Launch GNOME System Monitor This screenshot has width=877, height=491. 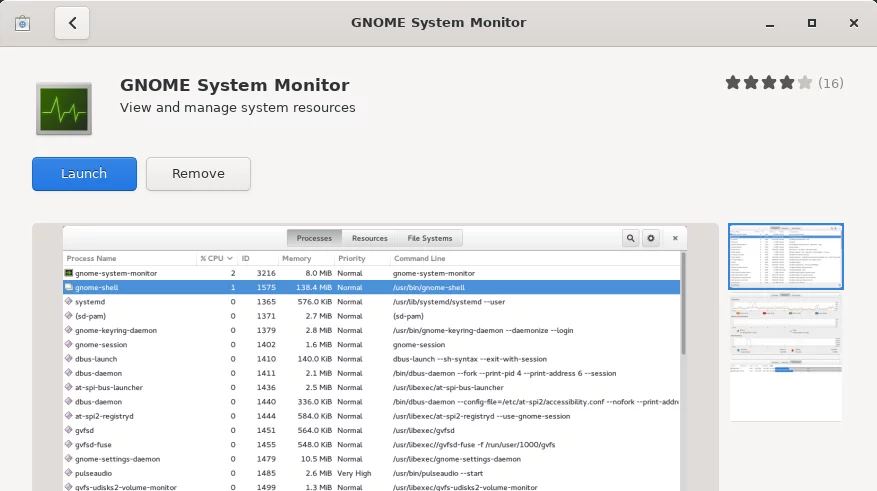point(84,174)
